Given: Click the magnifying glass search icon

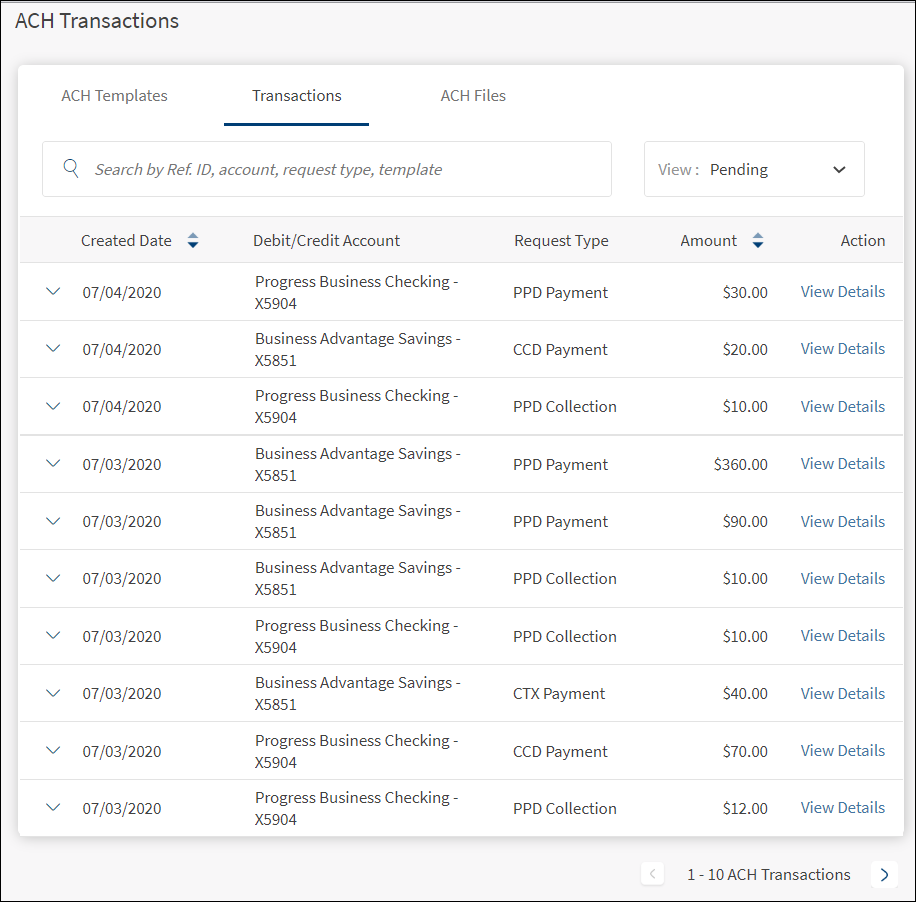Looking at the screenshot, I should 71,169.
